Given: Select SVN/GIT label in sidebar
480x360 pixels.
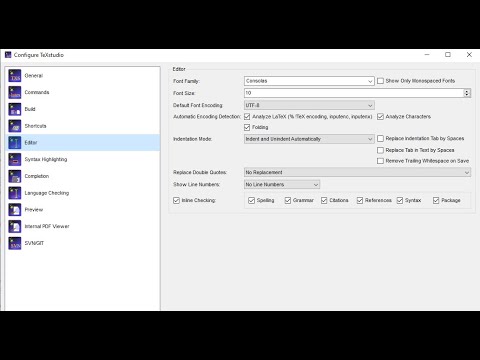Looking at the screenshot, I should (34, 243).
